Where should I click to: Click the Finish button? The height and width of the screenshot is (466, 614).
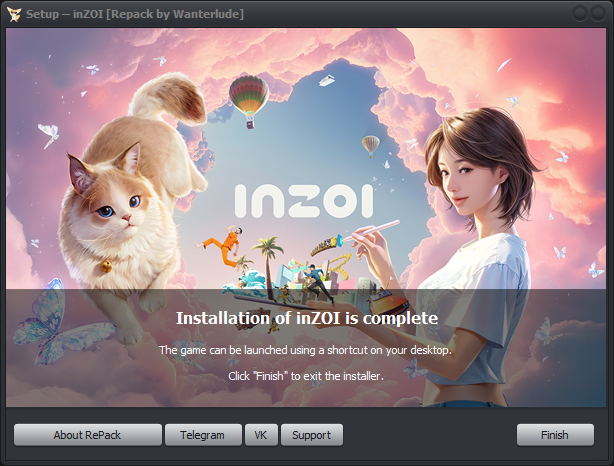[555, 435]
